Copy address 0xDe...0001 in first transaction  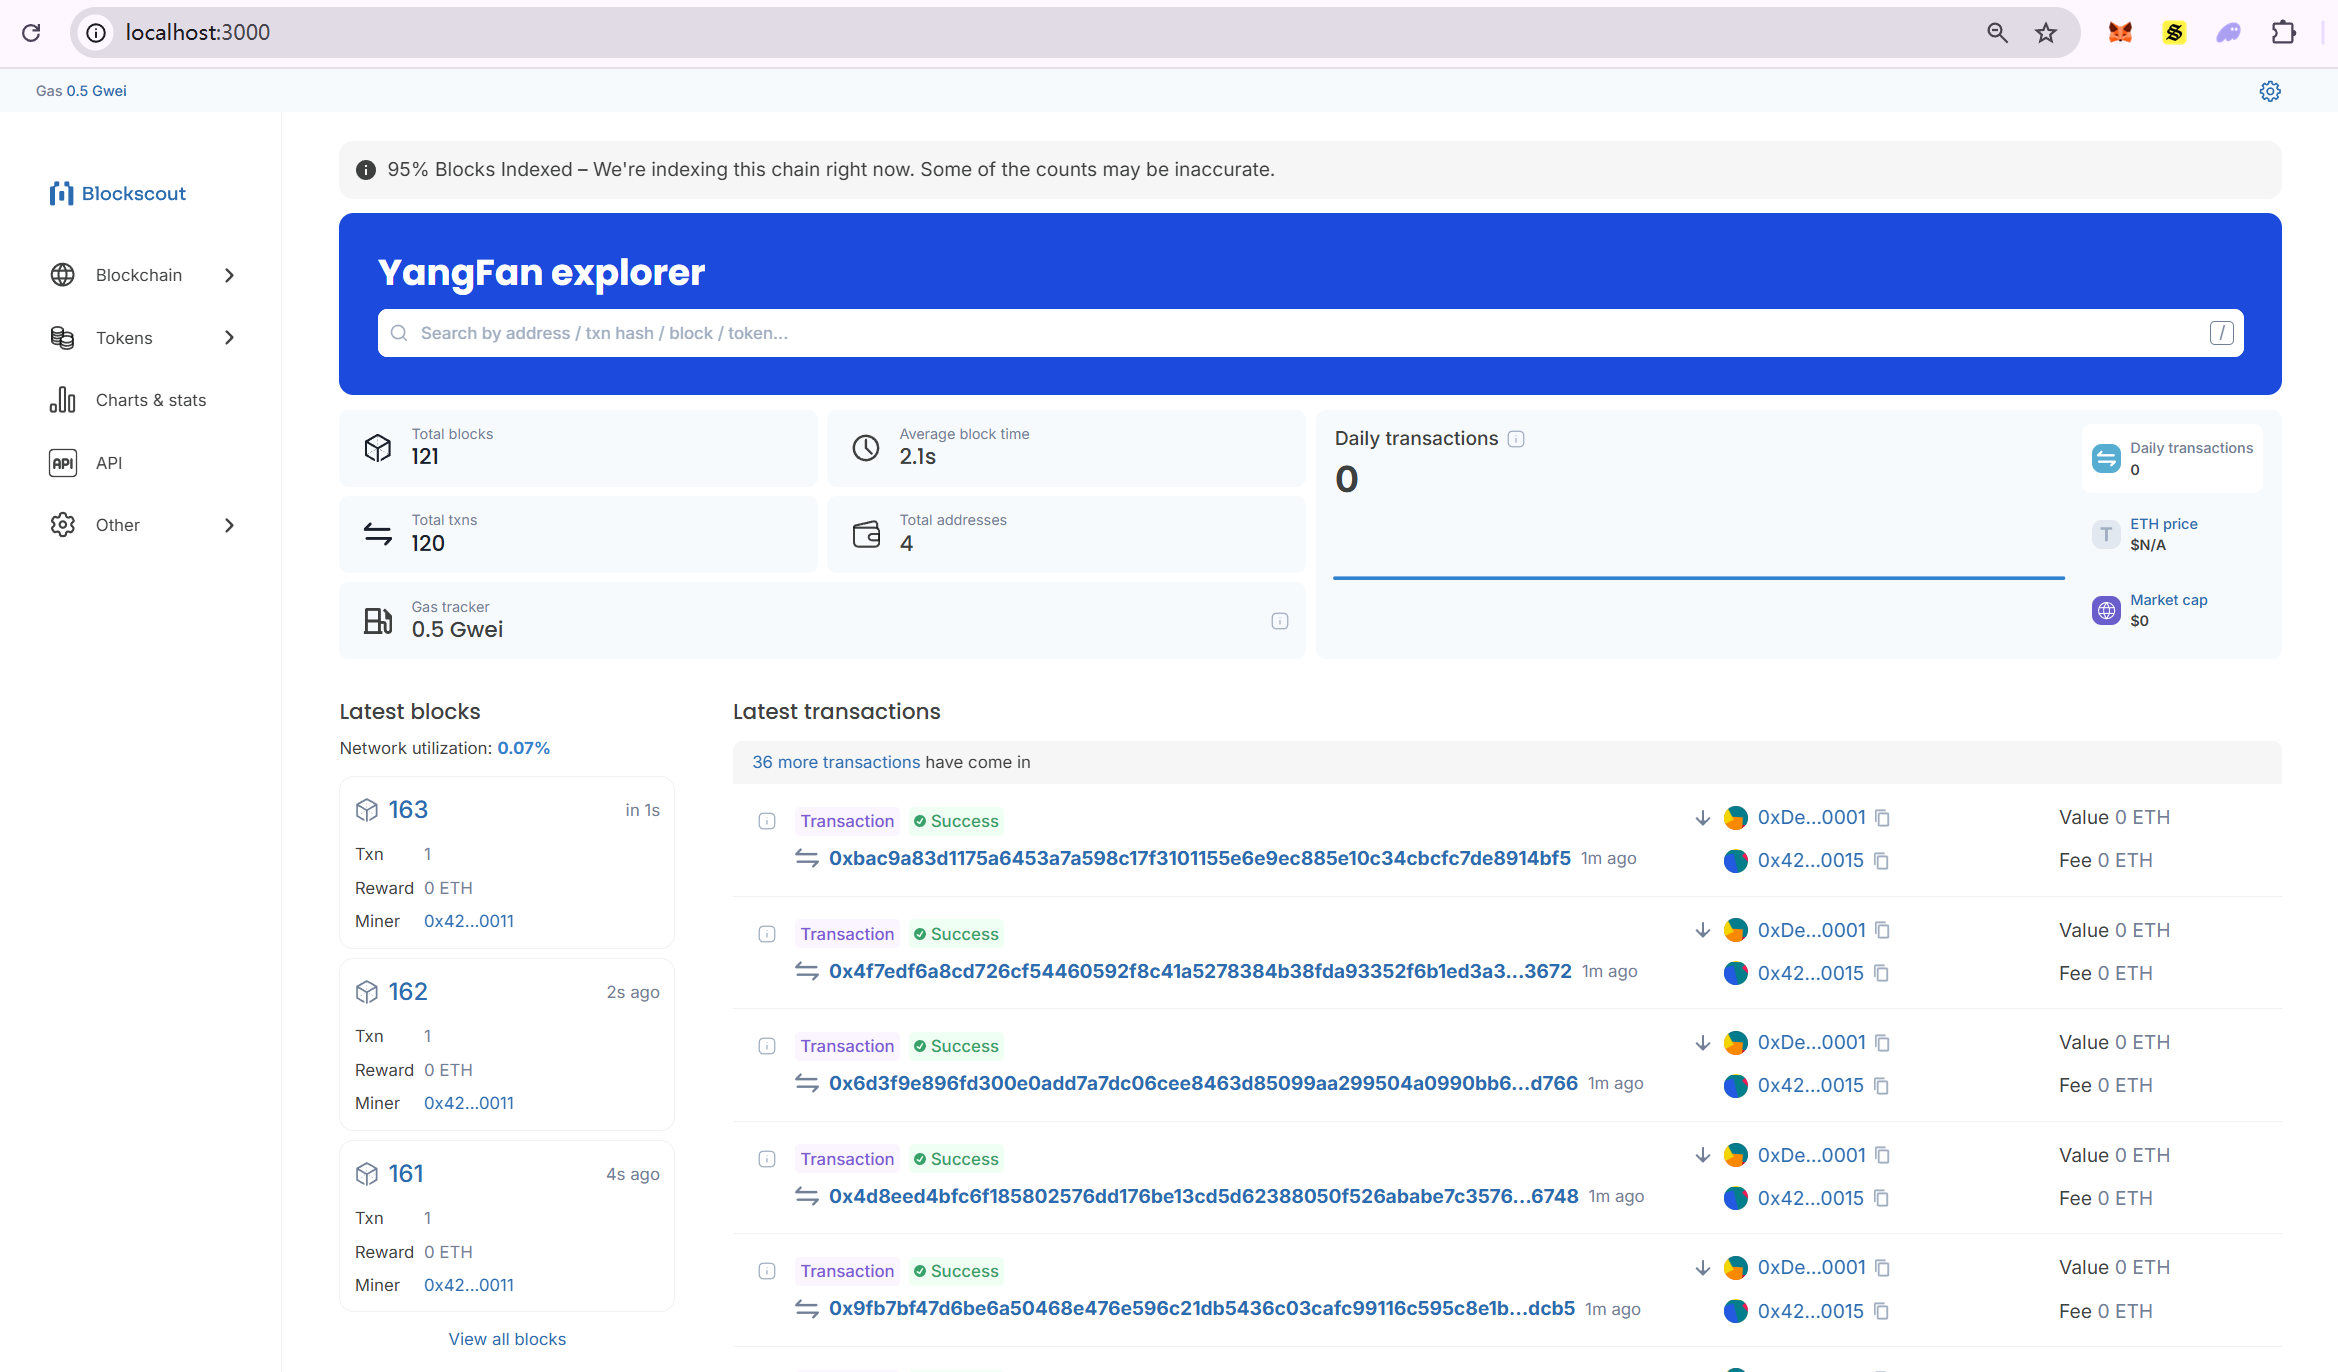tap(1882, 818)
